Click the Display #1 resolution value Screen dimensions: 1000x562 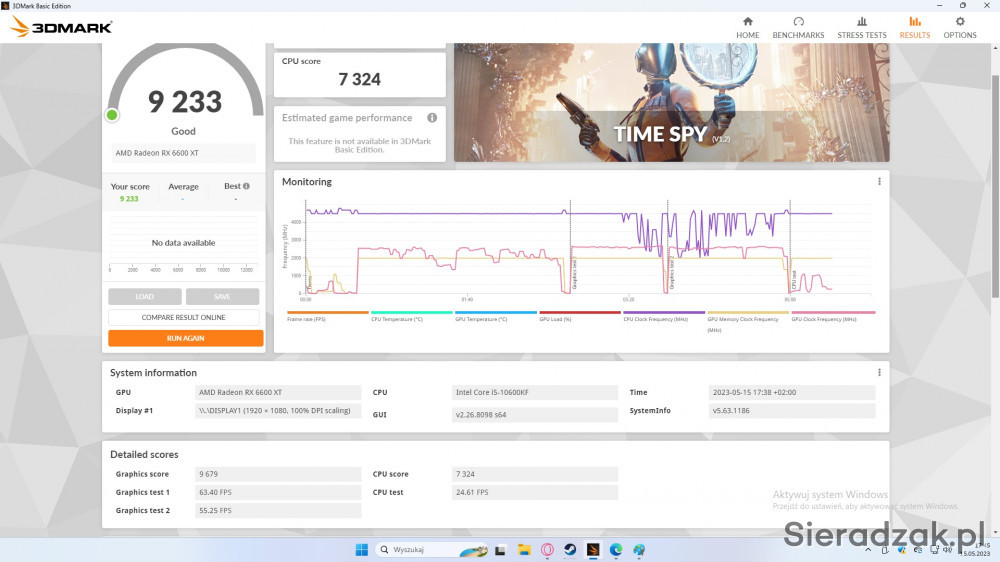click(x=277, y=411)
